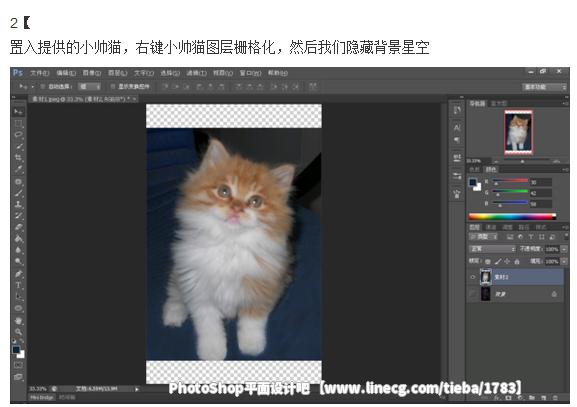Open the workspace 基本功能 dropdown
The image size is (577, 407).
(545, 87)
